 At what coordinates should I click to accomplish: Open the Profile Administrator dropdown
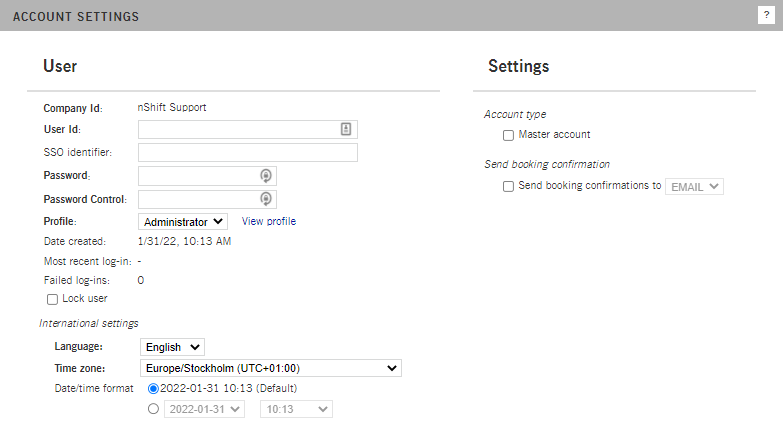[x=183, y=222]
